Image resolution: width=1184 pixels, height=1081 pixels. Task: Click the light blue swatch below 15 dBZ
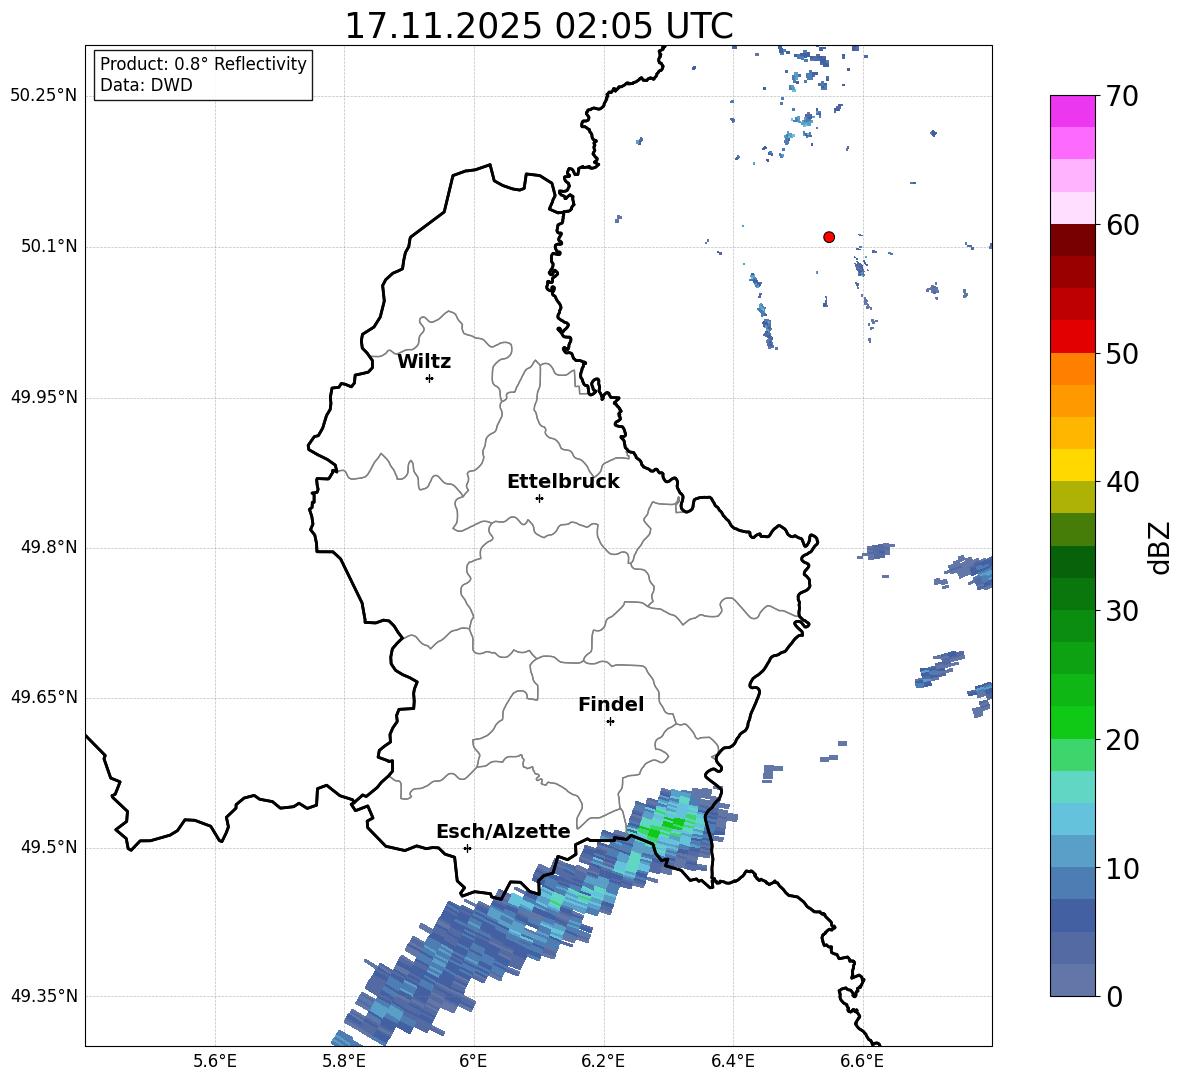coord(1073,820)
